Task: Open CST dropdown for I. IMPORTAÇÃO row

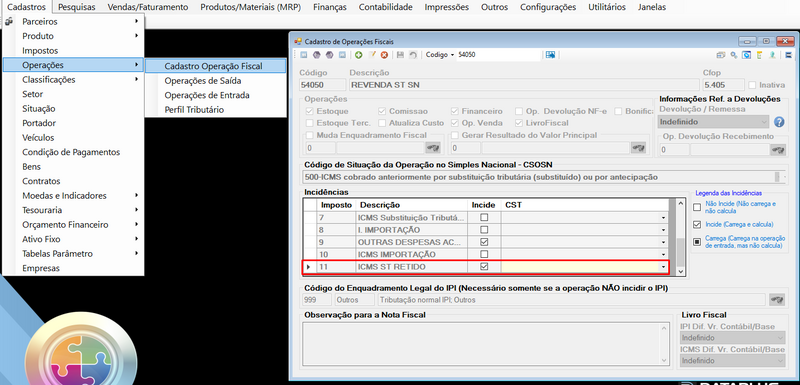Action: [x=663, y=230]
